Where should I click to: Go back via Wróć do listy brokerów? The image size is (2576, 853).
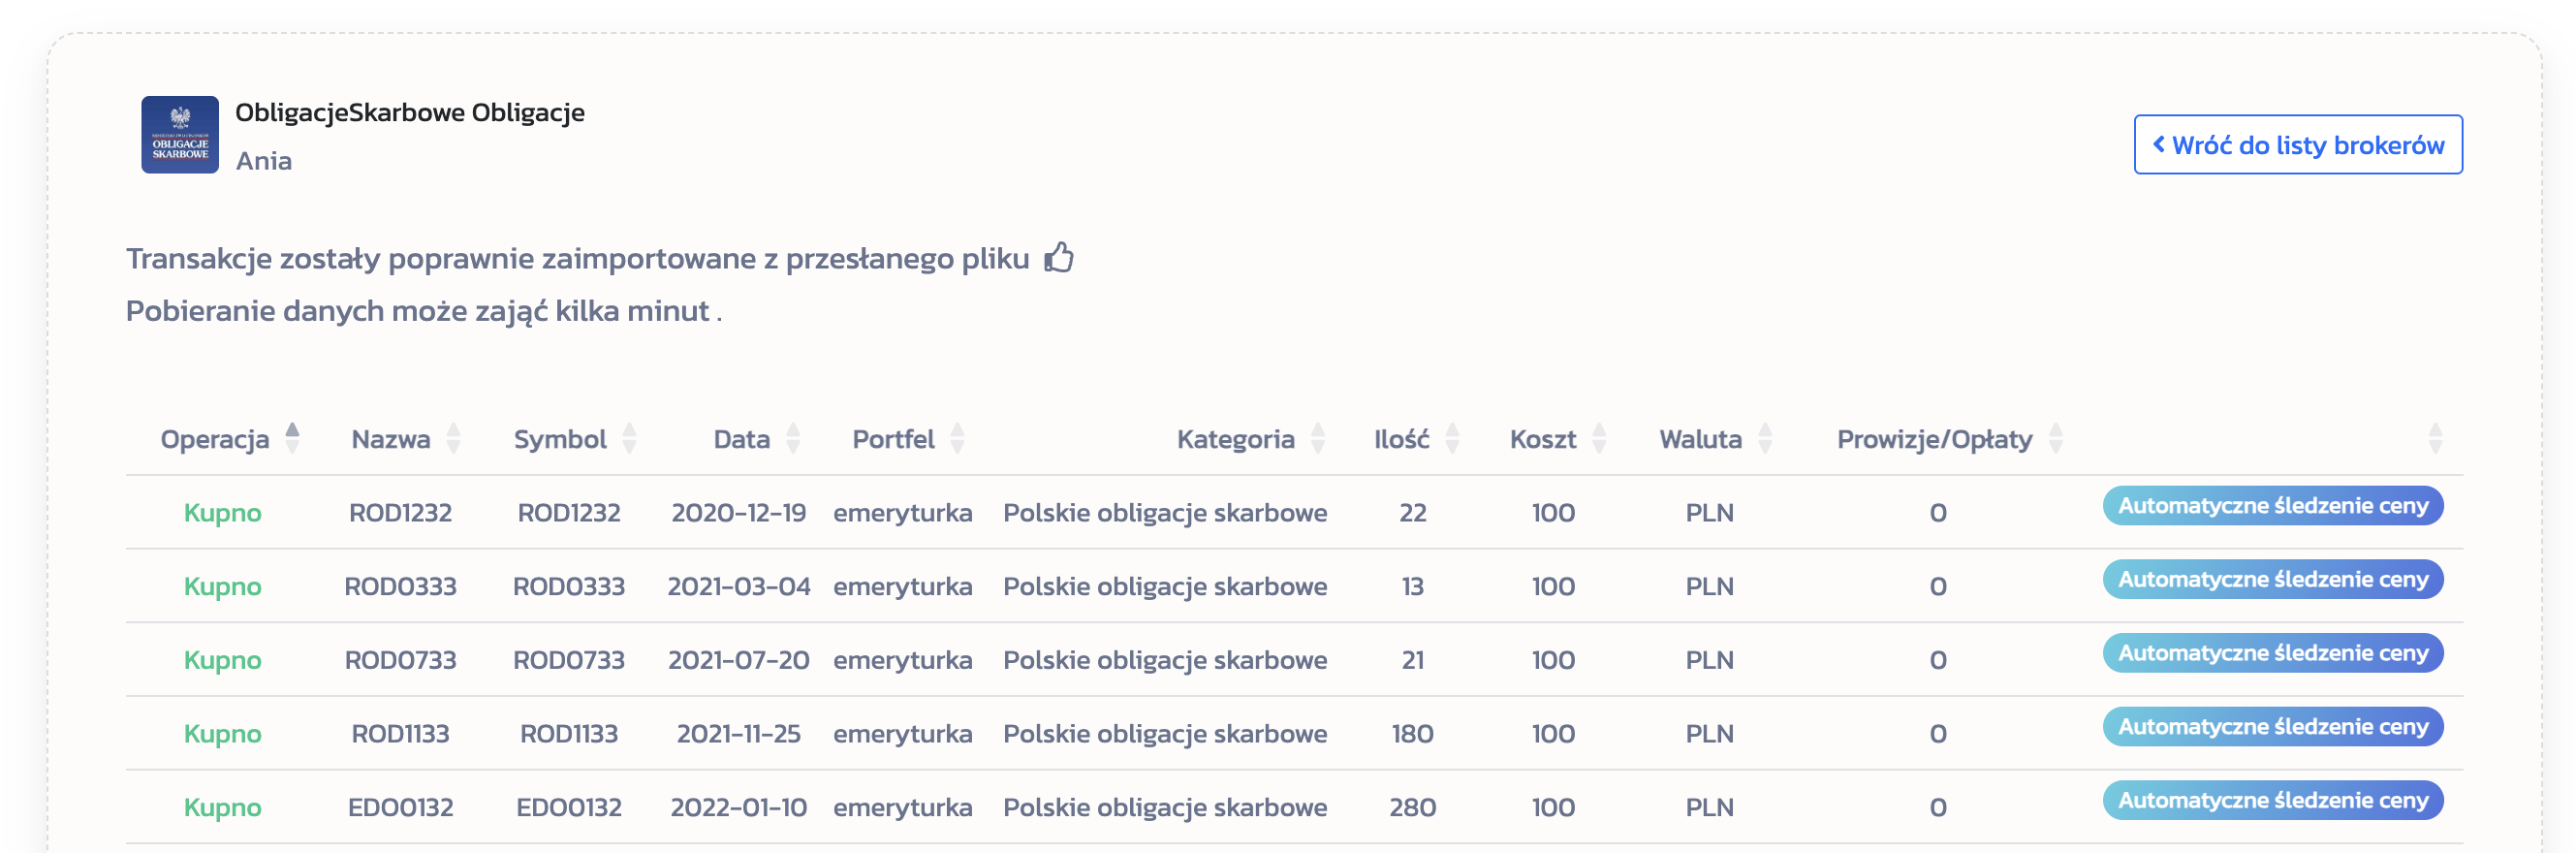[2297, 145]
